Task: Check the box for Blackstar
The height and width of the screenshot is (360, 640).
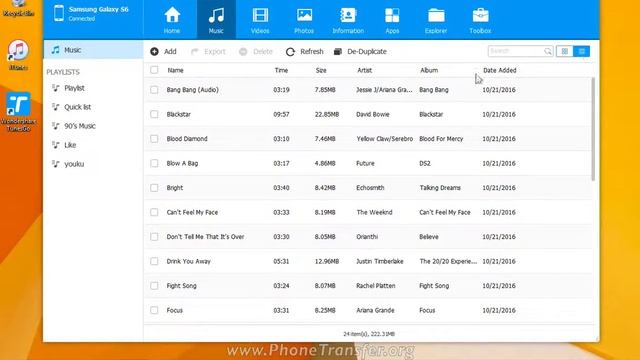Action: (154, 114)
